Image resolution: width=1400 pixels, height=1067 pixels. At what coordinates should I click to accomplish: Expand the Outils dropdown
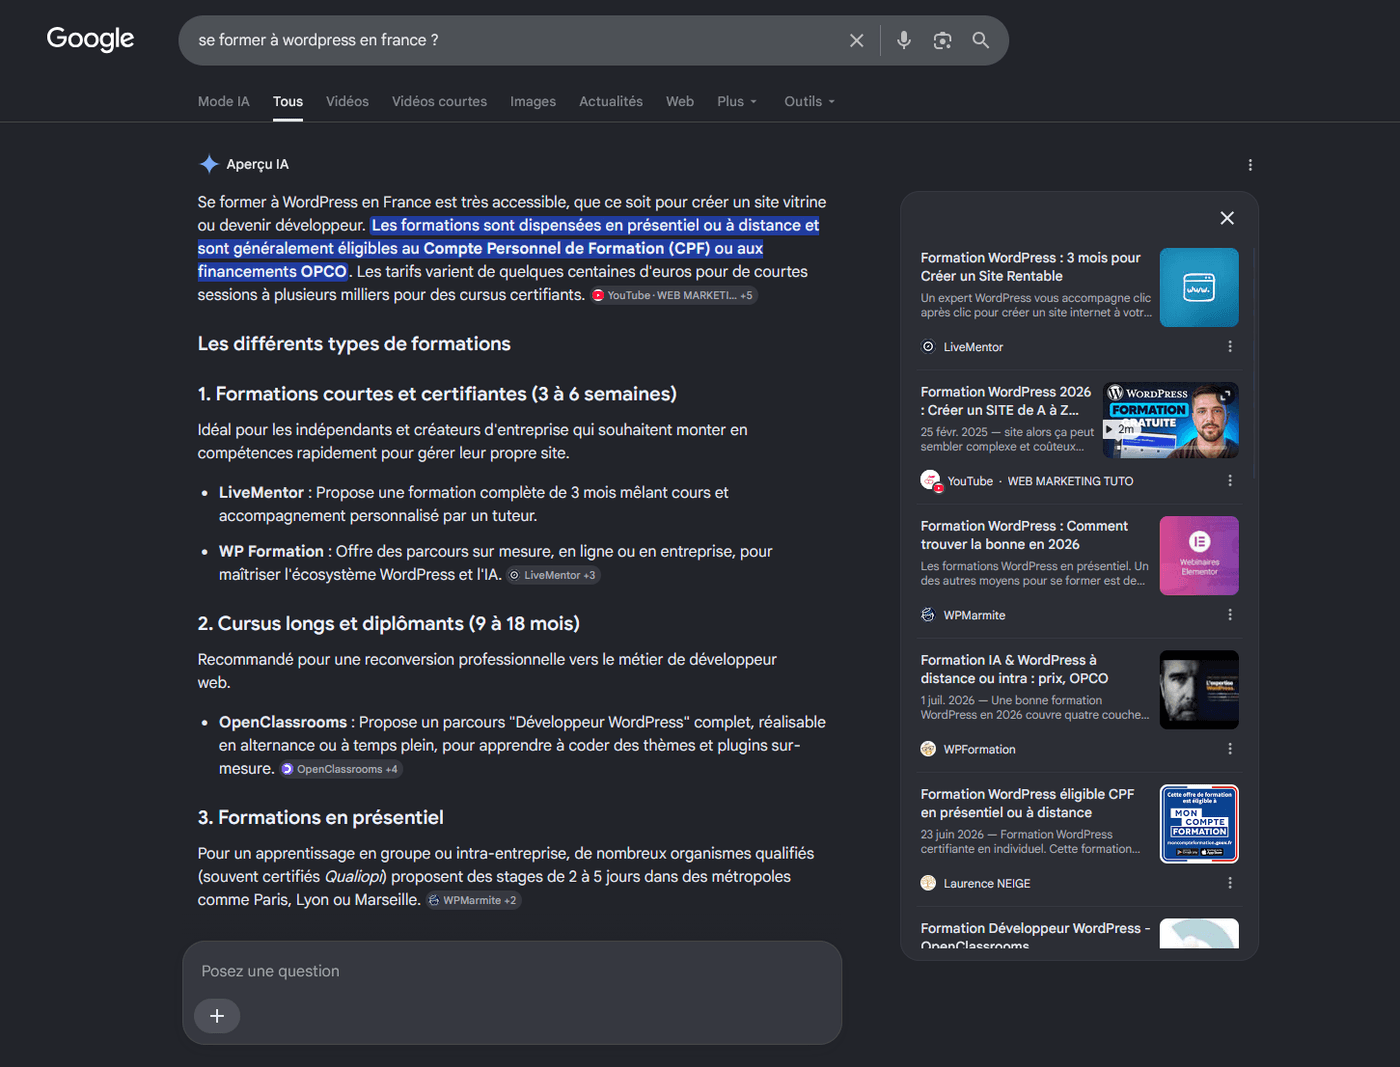[809, 101]
